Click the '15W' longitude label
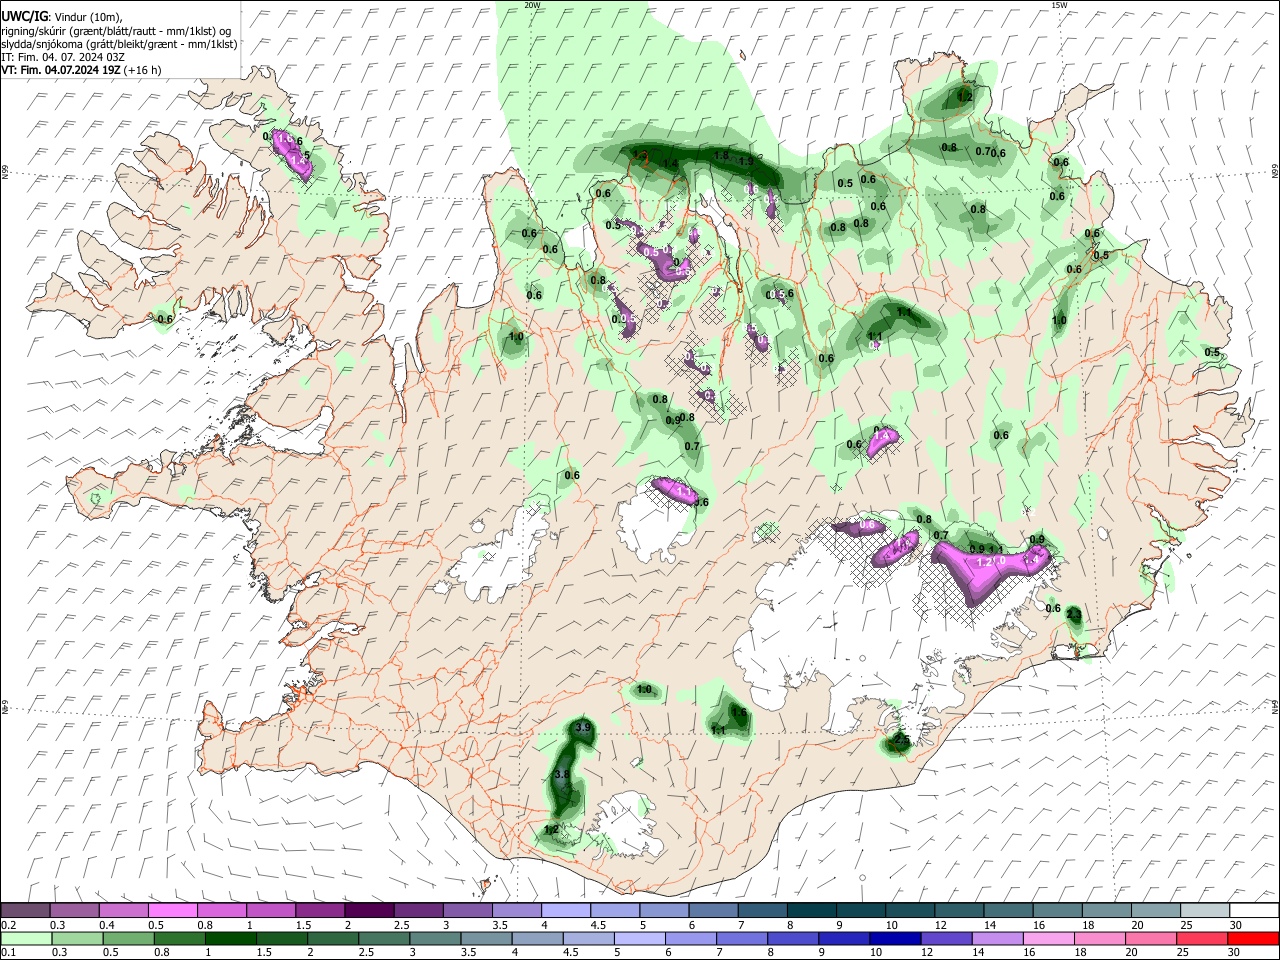The image size is (1280, 960). tap(1058, 5)
